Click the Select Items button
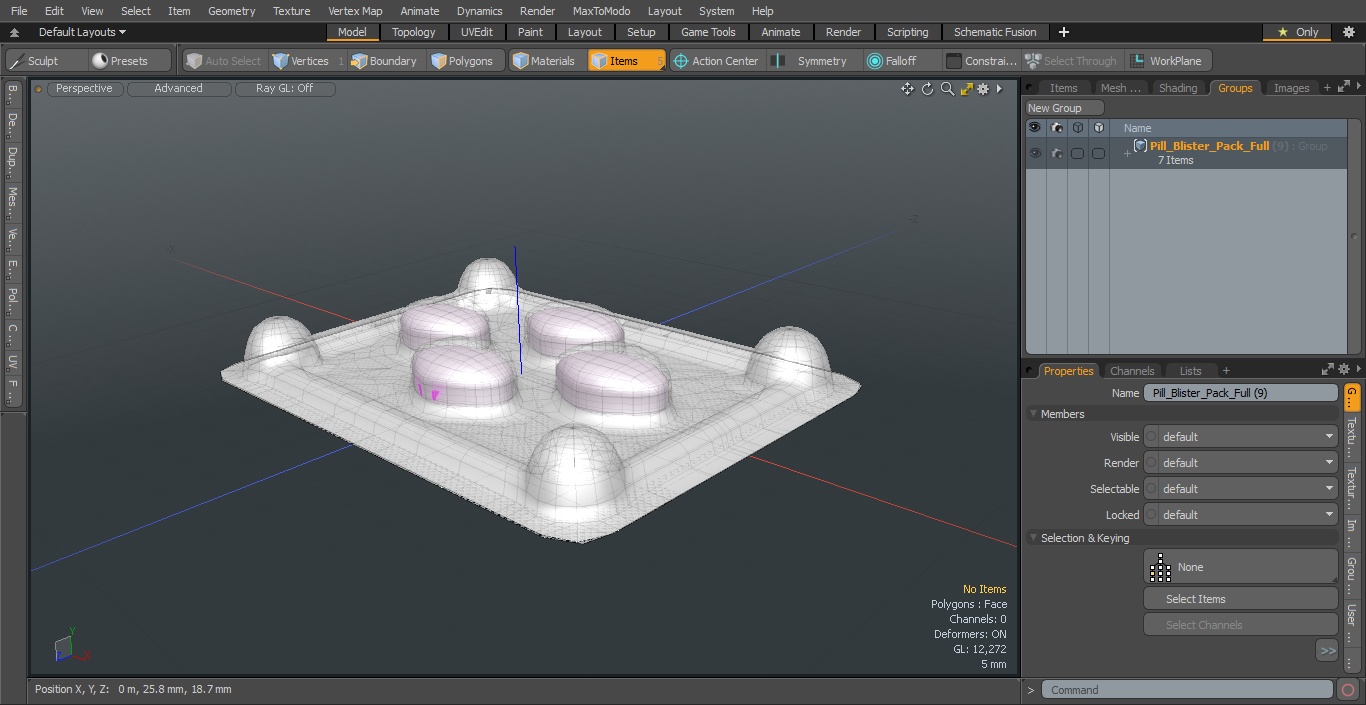The width and height of the screenshot is (1366, 705). [1240, 599]
